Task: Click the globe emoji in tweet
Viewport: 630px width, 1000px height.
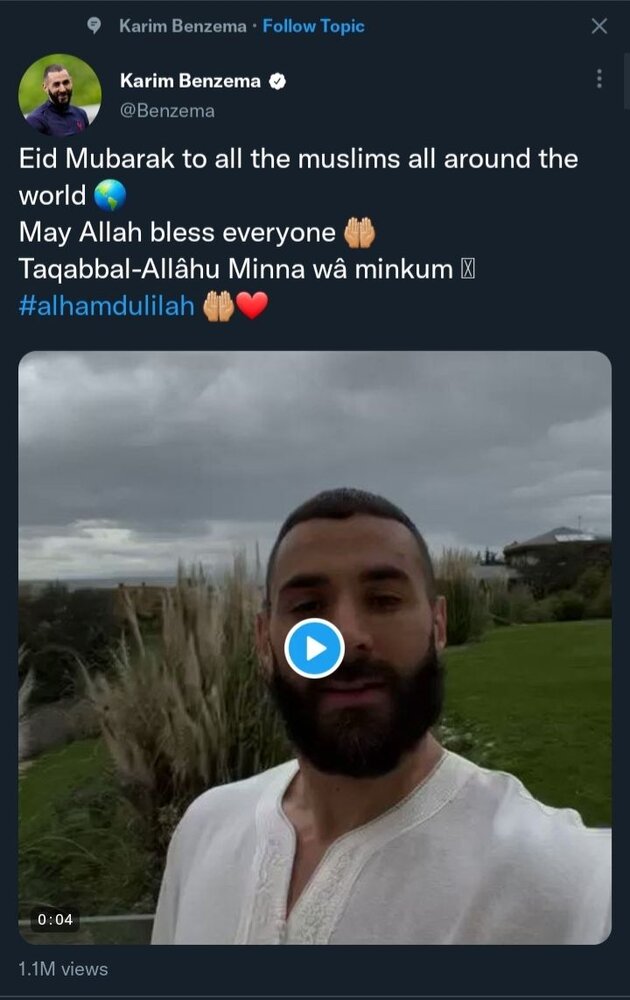Action: (x=110, y=195)
